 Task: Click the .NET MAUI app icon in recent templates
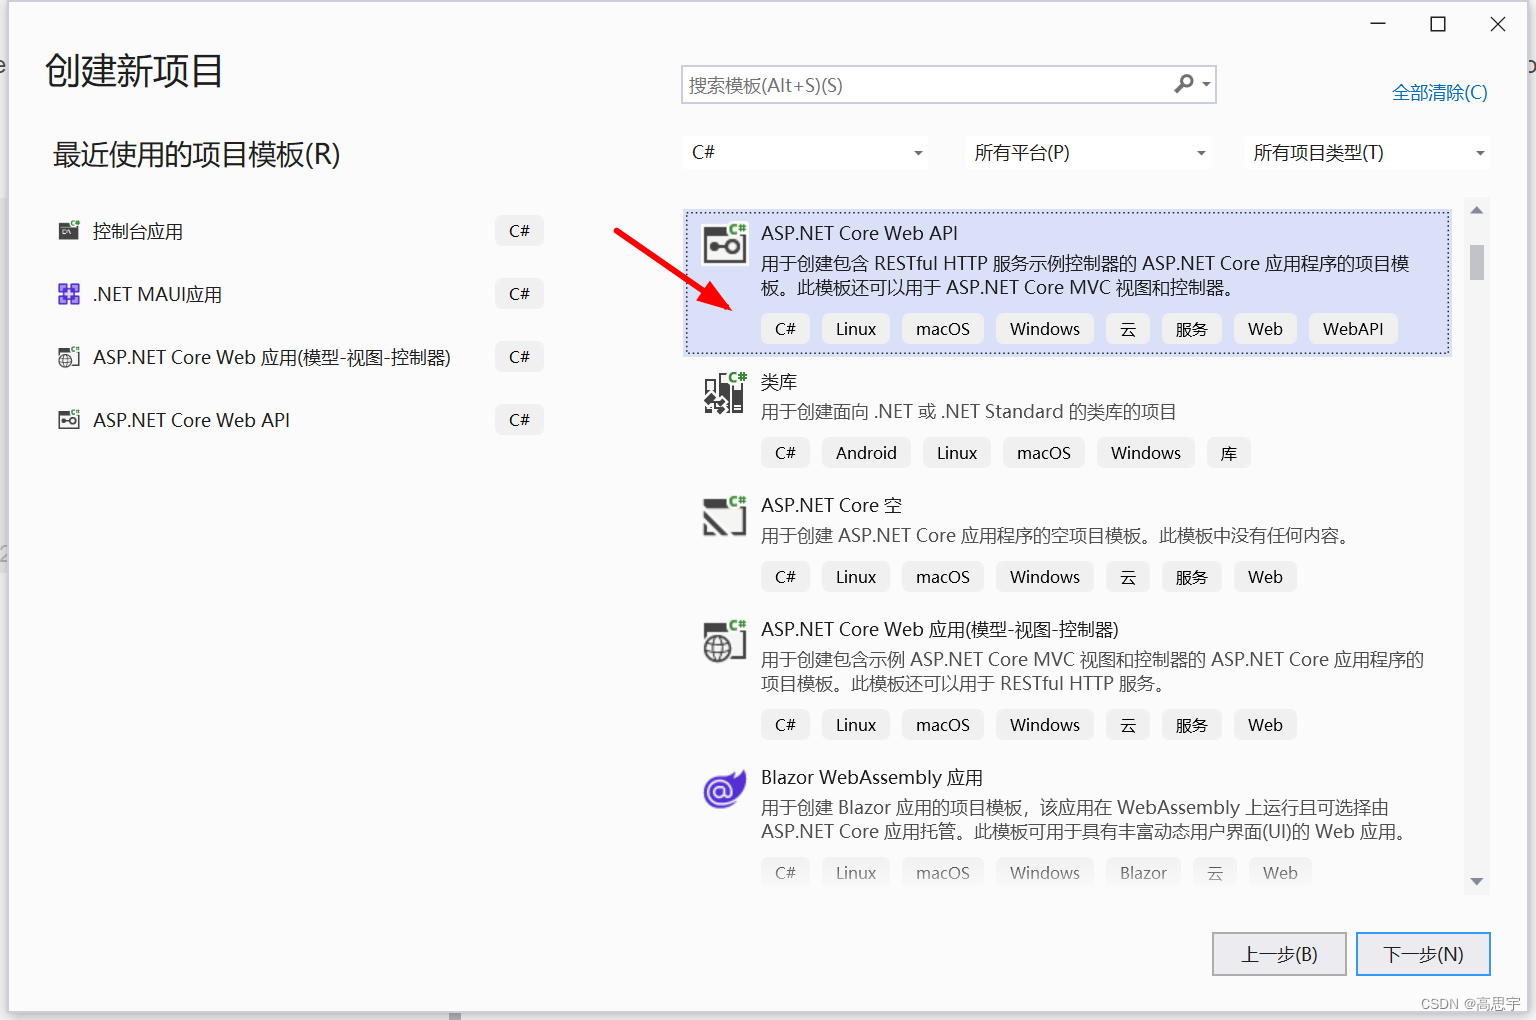pyautogui.click(x=69, y=294)
